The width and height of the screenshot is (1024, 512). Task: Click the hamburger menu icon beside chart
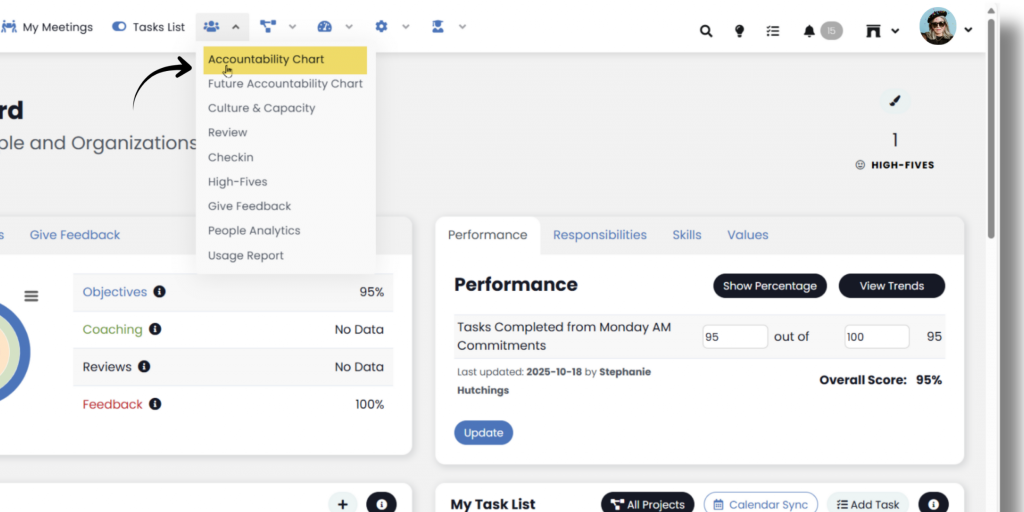click(31, 296)
